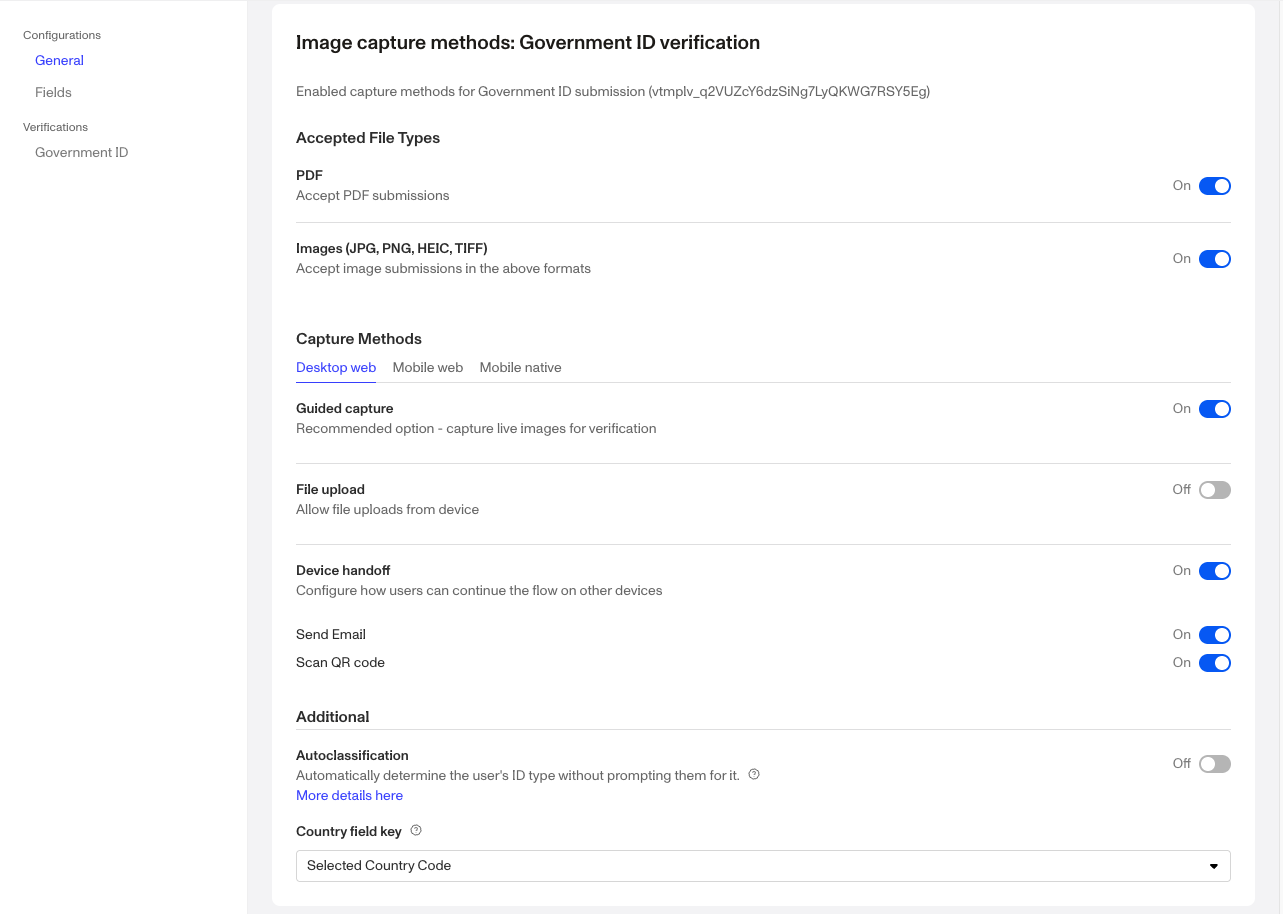
Task: Click dropdown arrow on Selected Country Code
Action: point(1213,866)
